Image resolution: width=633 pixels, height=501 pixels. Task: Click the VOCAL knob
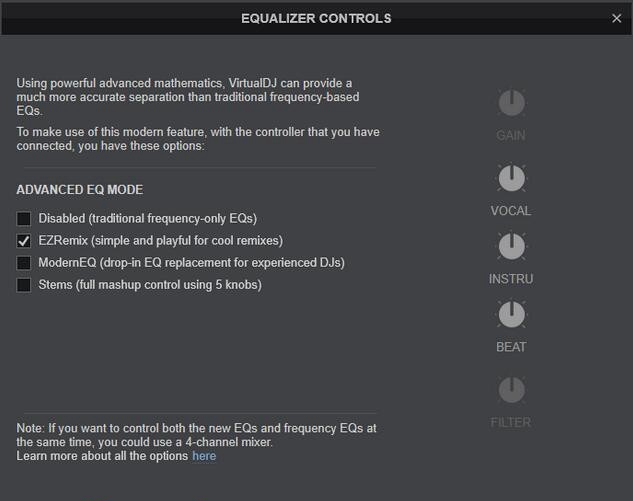pyautogui.click(x=511, y=178)
